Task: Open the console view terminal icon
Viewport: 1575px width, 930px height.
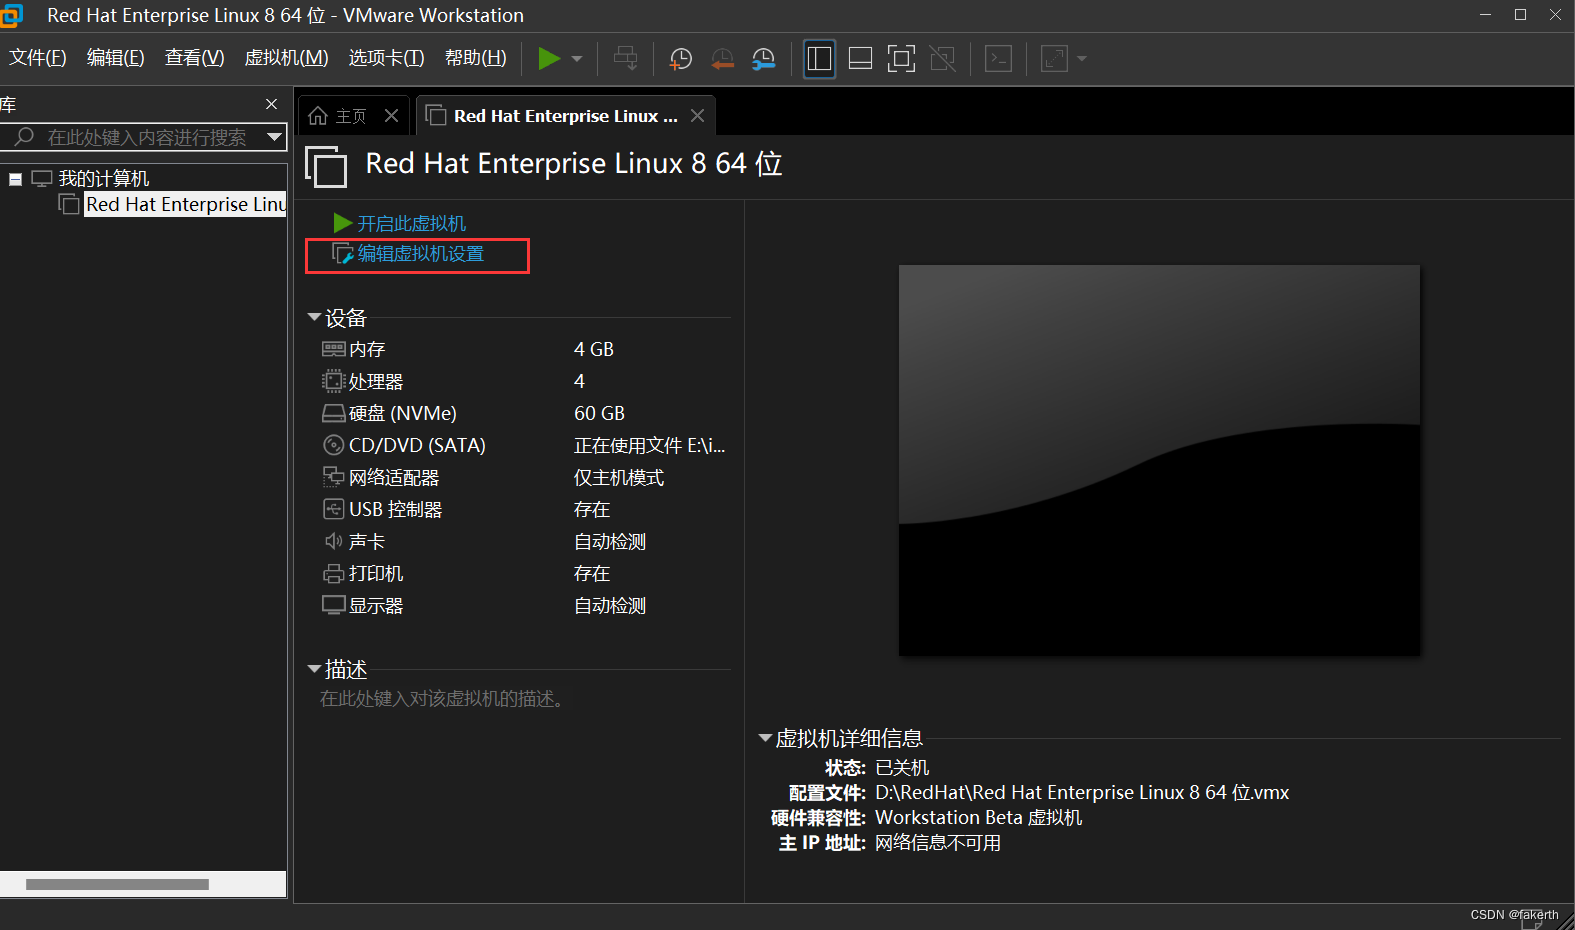Action: 998,59
